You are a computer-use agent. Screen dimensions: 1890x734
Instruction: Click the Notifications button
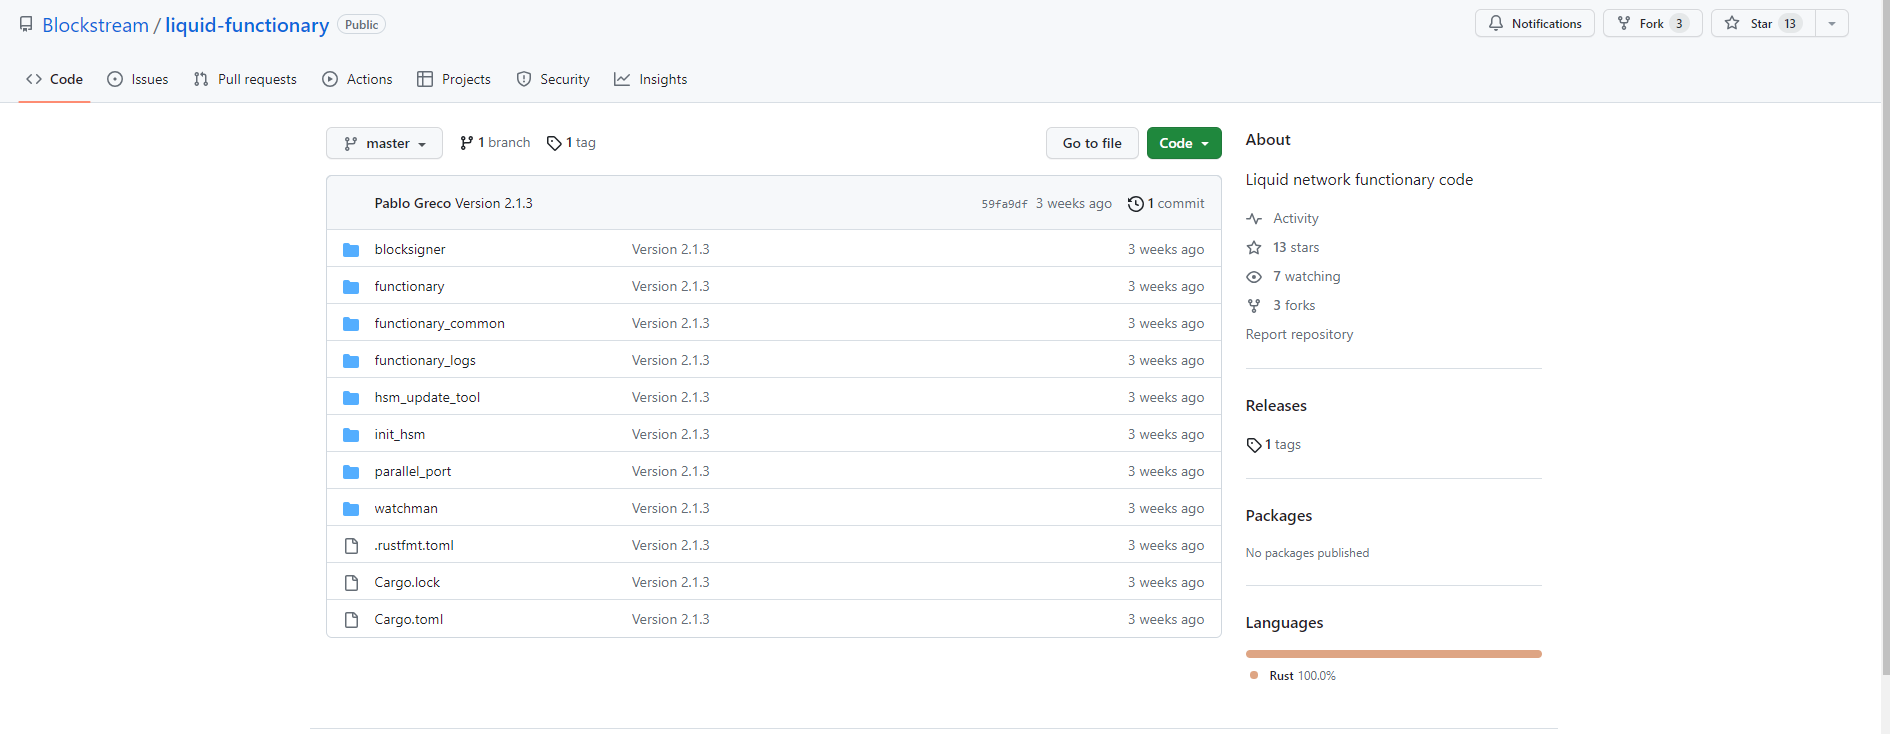[x=1535, y=23]
